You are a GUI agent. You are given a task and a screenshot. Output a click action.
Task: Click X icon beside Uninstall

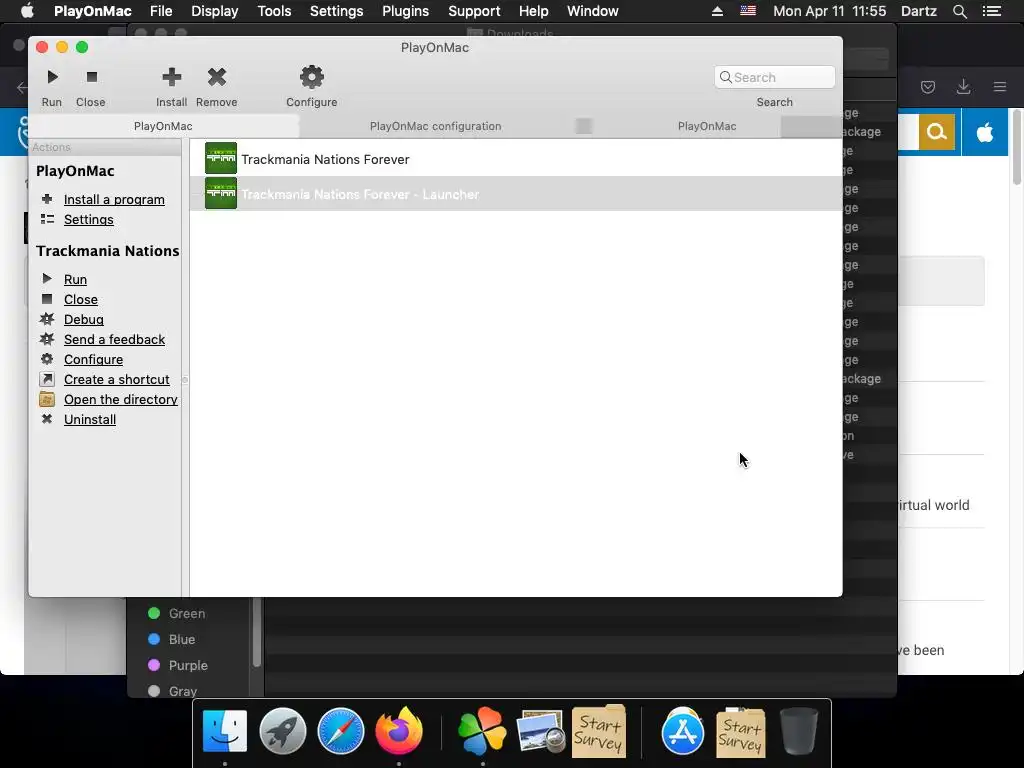coord(47,419)
